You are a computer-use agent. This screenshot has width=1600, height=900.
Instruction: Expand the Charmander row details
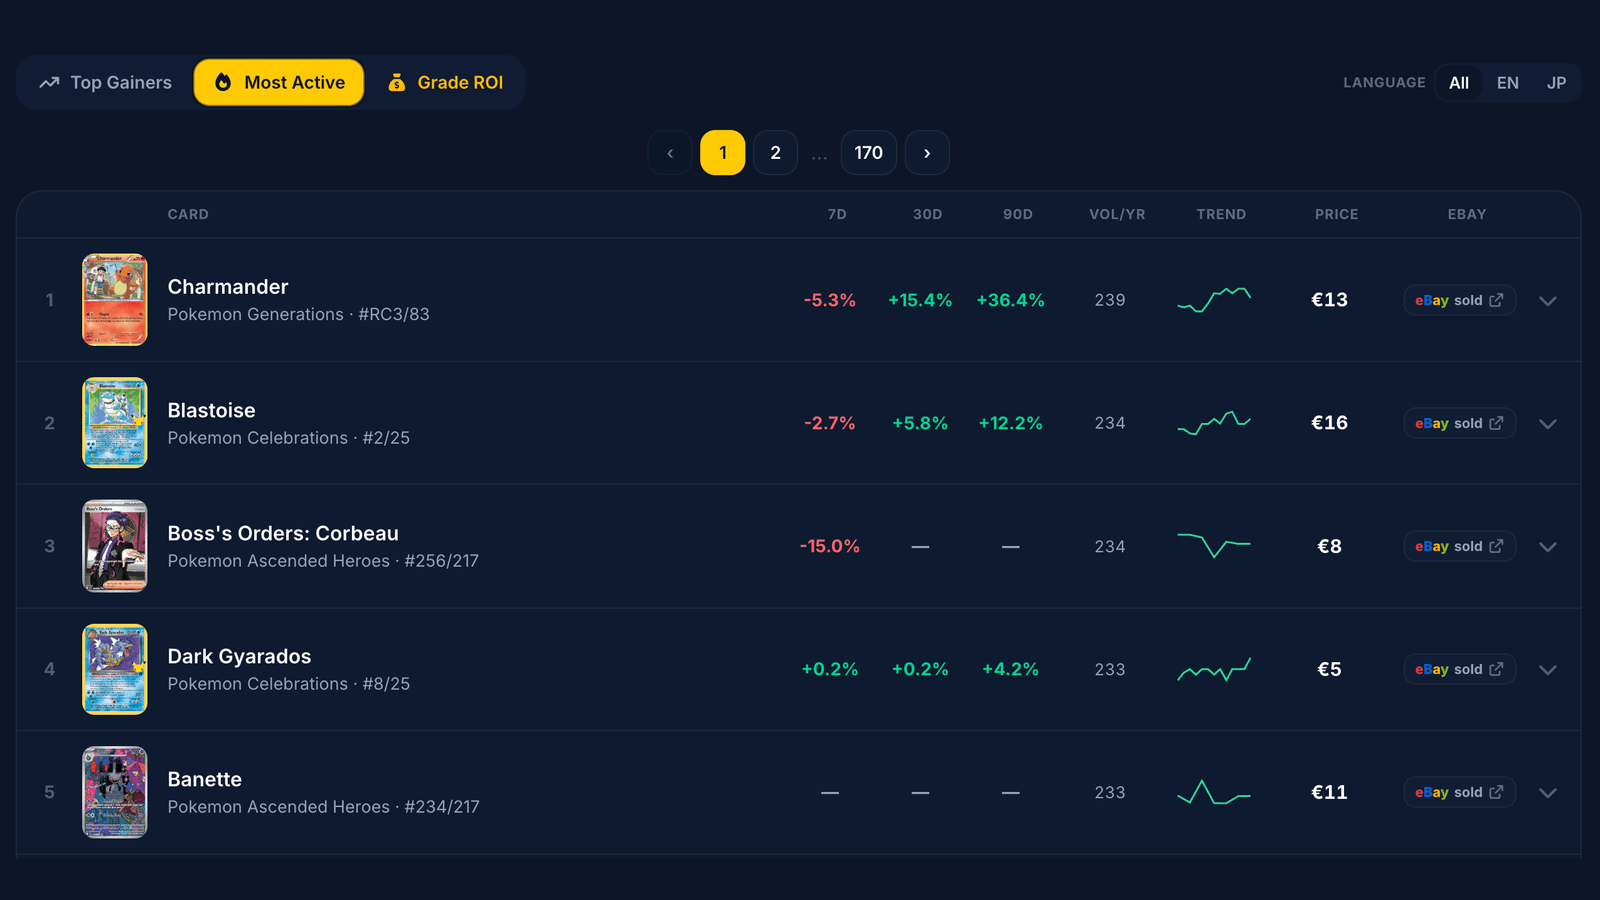click(x=1548, y=301)
